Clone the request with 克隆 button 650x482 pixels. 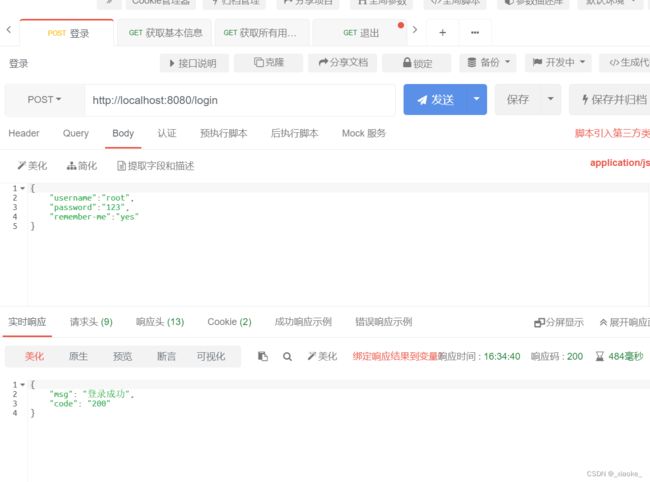tap(269, 63)
